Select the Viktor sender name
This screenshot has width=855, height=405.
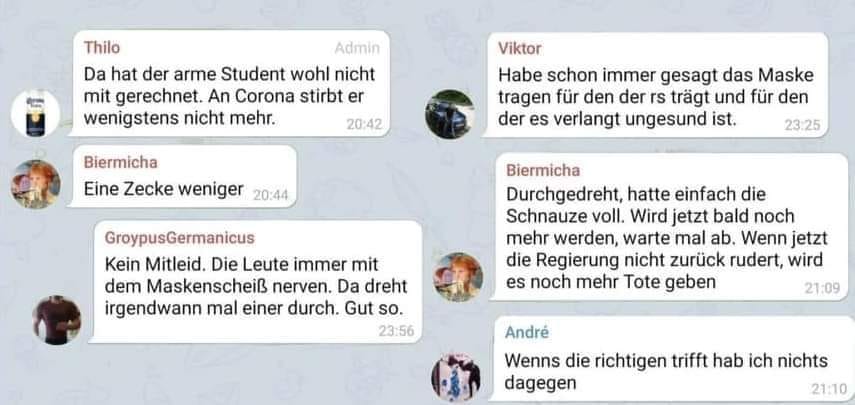tap(520, 49)
